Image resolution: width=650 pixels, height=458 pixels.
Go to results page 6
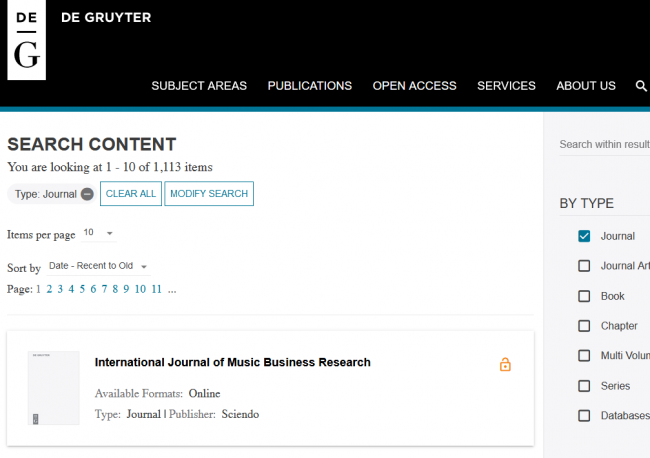tap(93, 289)
